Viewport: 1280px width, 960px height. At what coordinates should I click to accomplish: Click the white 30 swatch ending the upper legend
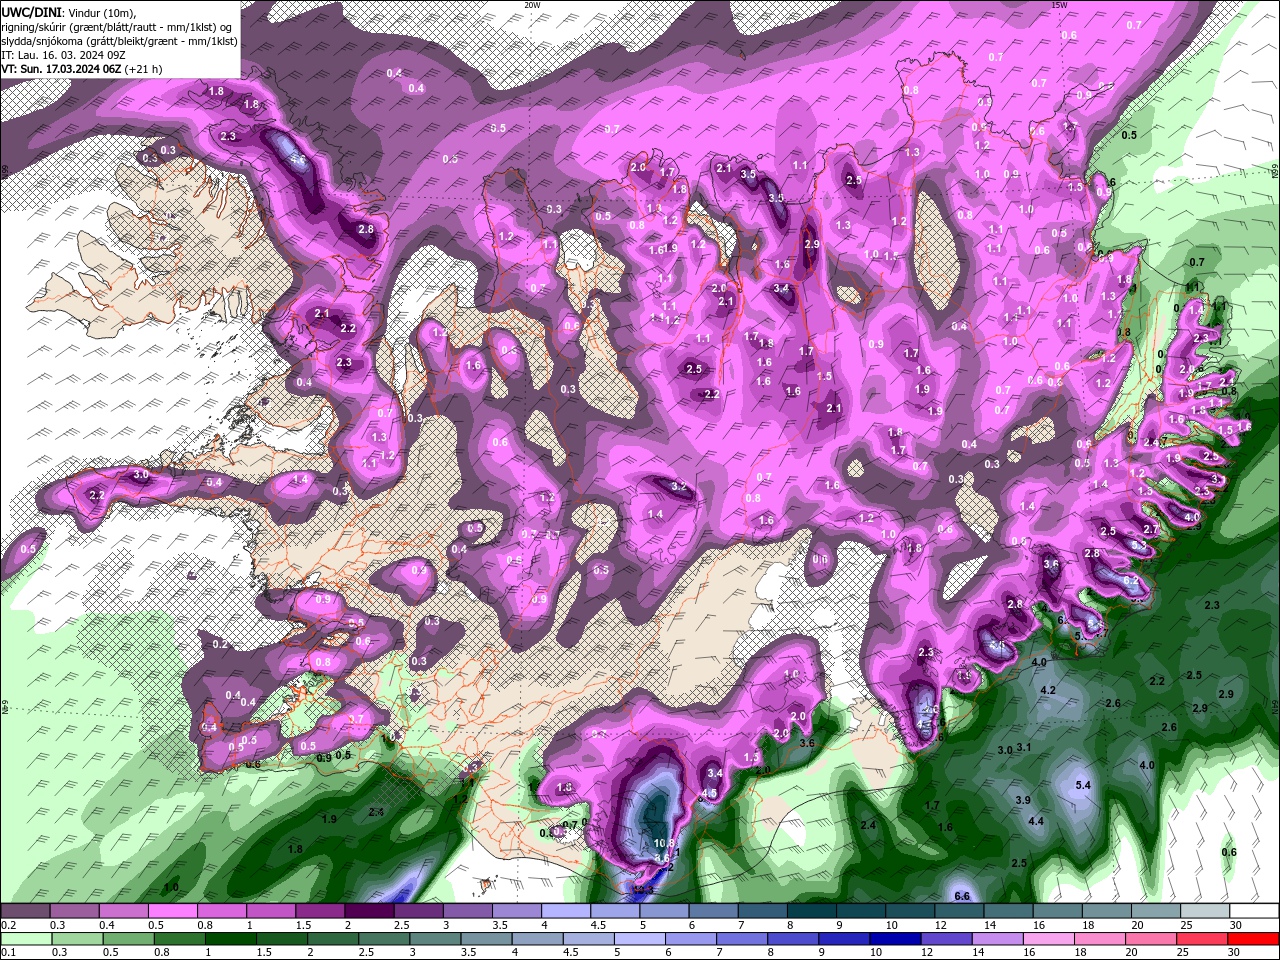[1254, 911]
